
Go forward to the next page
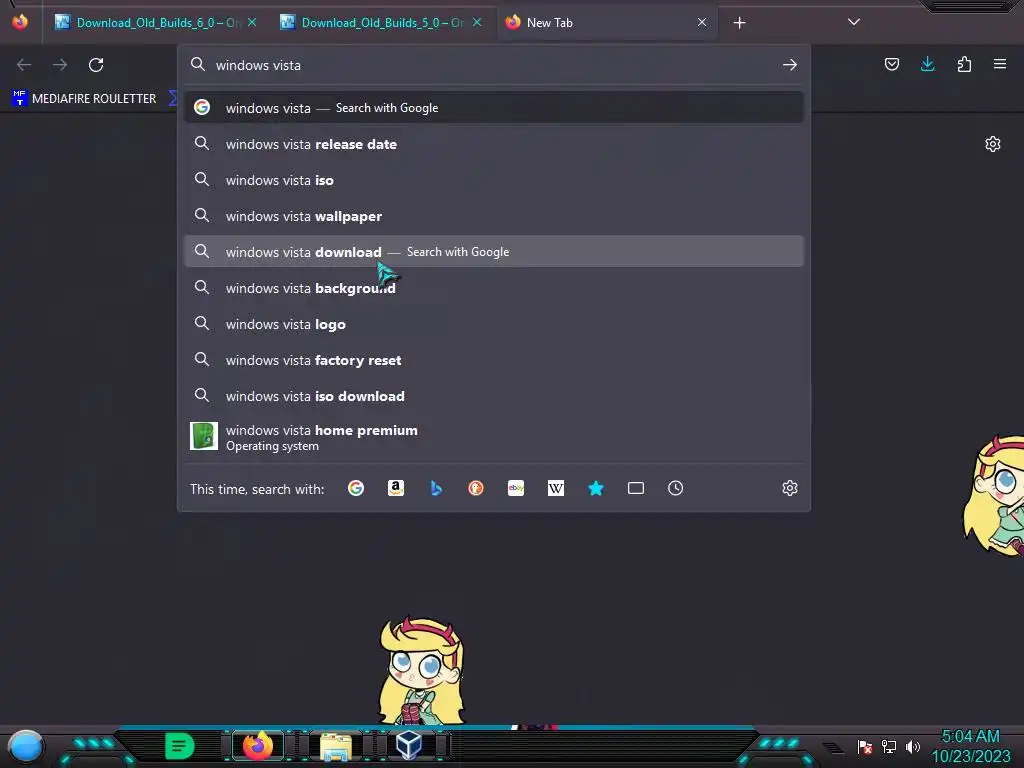click(60, 65)
